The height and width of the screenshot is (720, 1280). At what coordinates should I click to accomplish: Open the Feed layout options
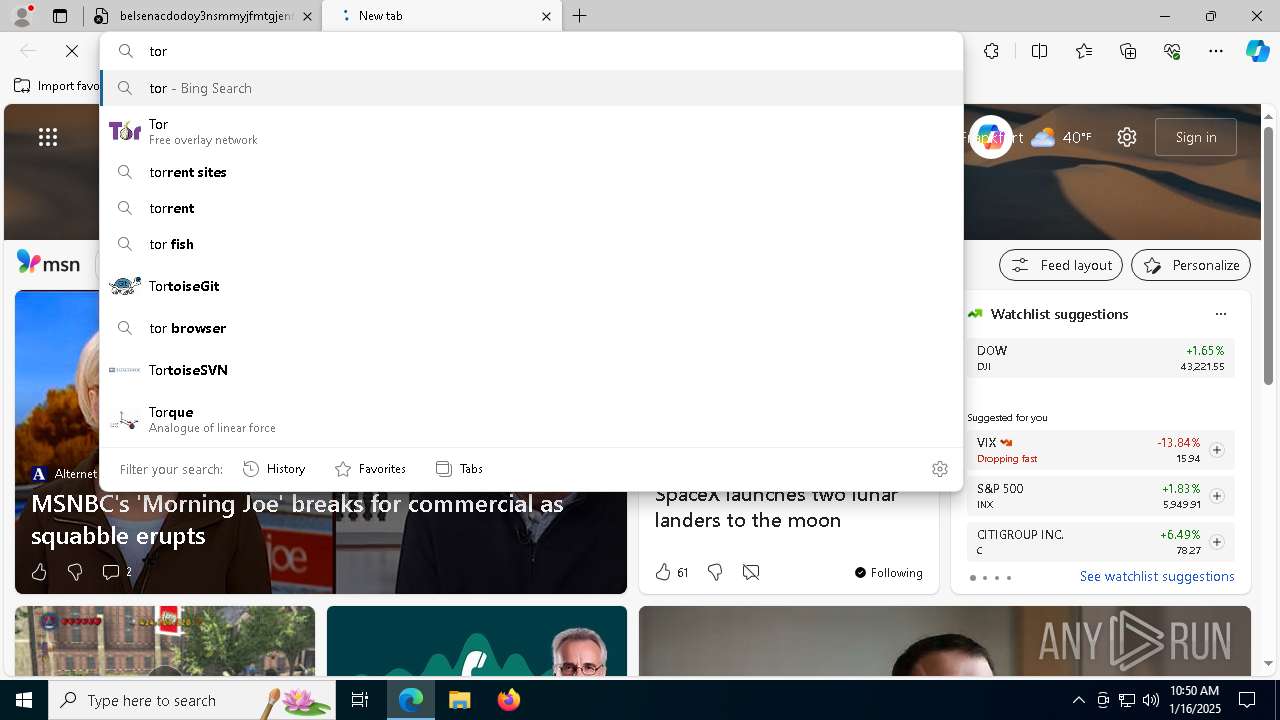point(1061,265)
